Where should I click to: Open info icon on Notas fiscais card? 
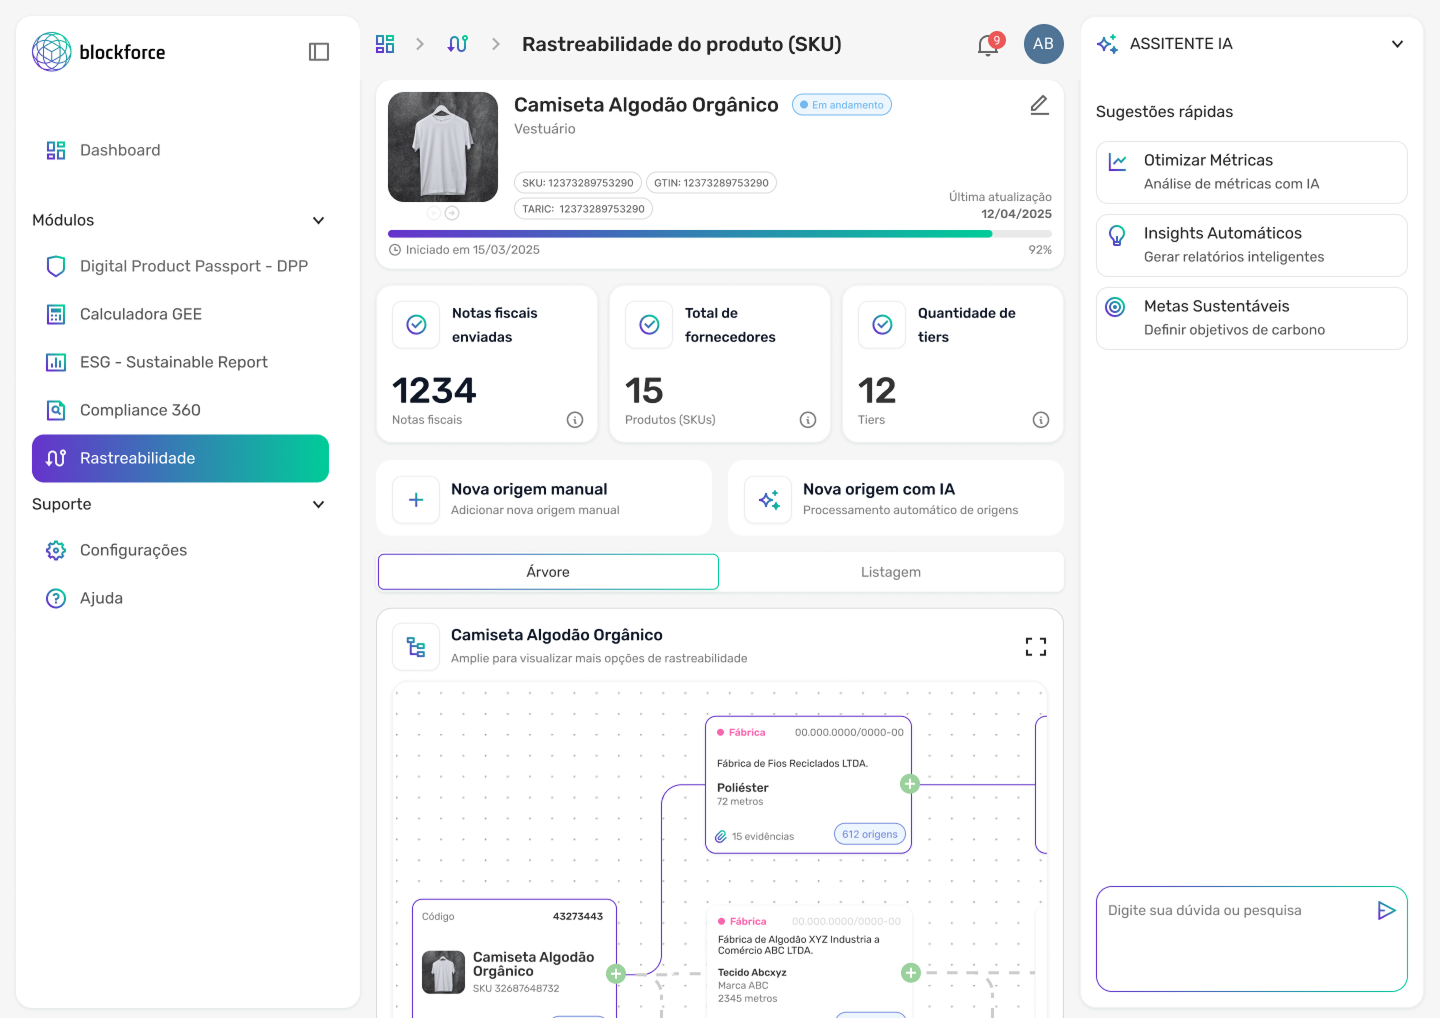click(575, 420)
